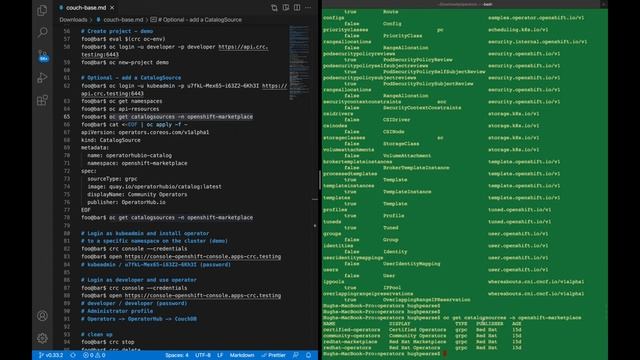
Task: Click 'overlappingrangeipreservations' entry in terminal
Action: tap(368, 293)
